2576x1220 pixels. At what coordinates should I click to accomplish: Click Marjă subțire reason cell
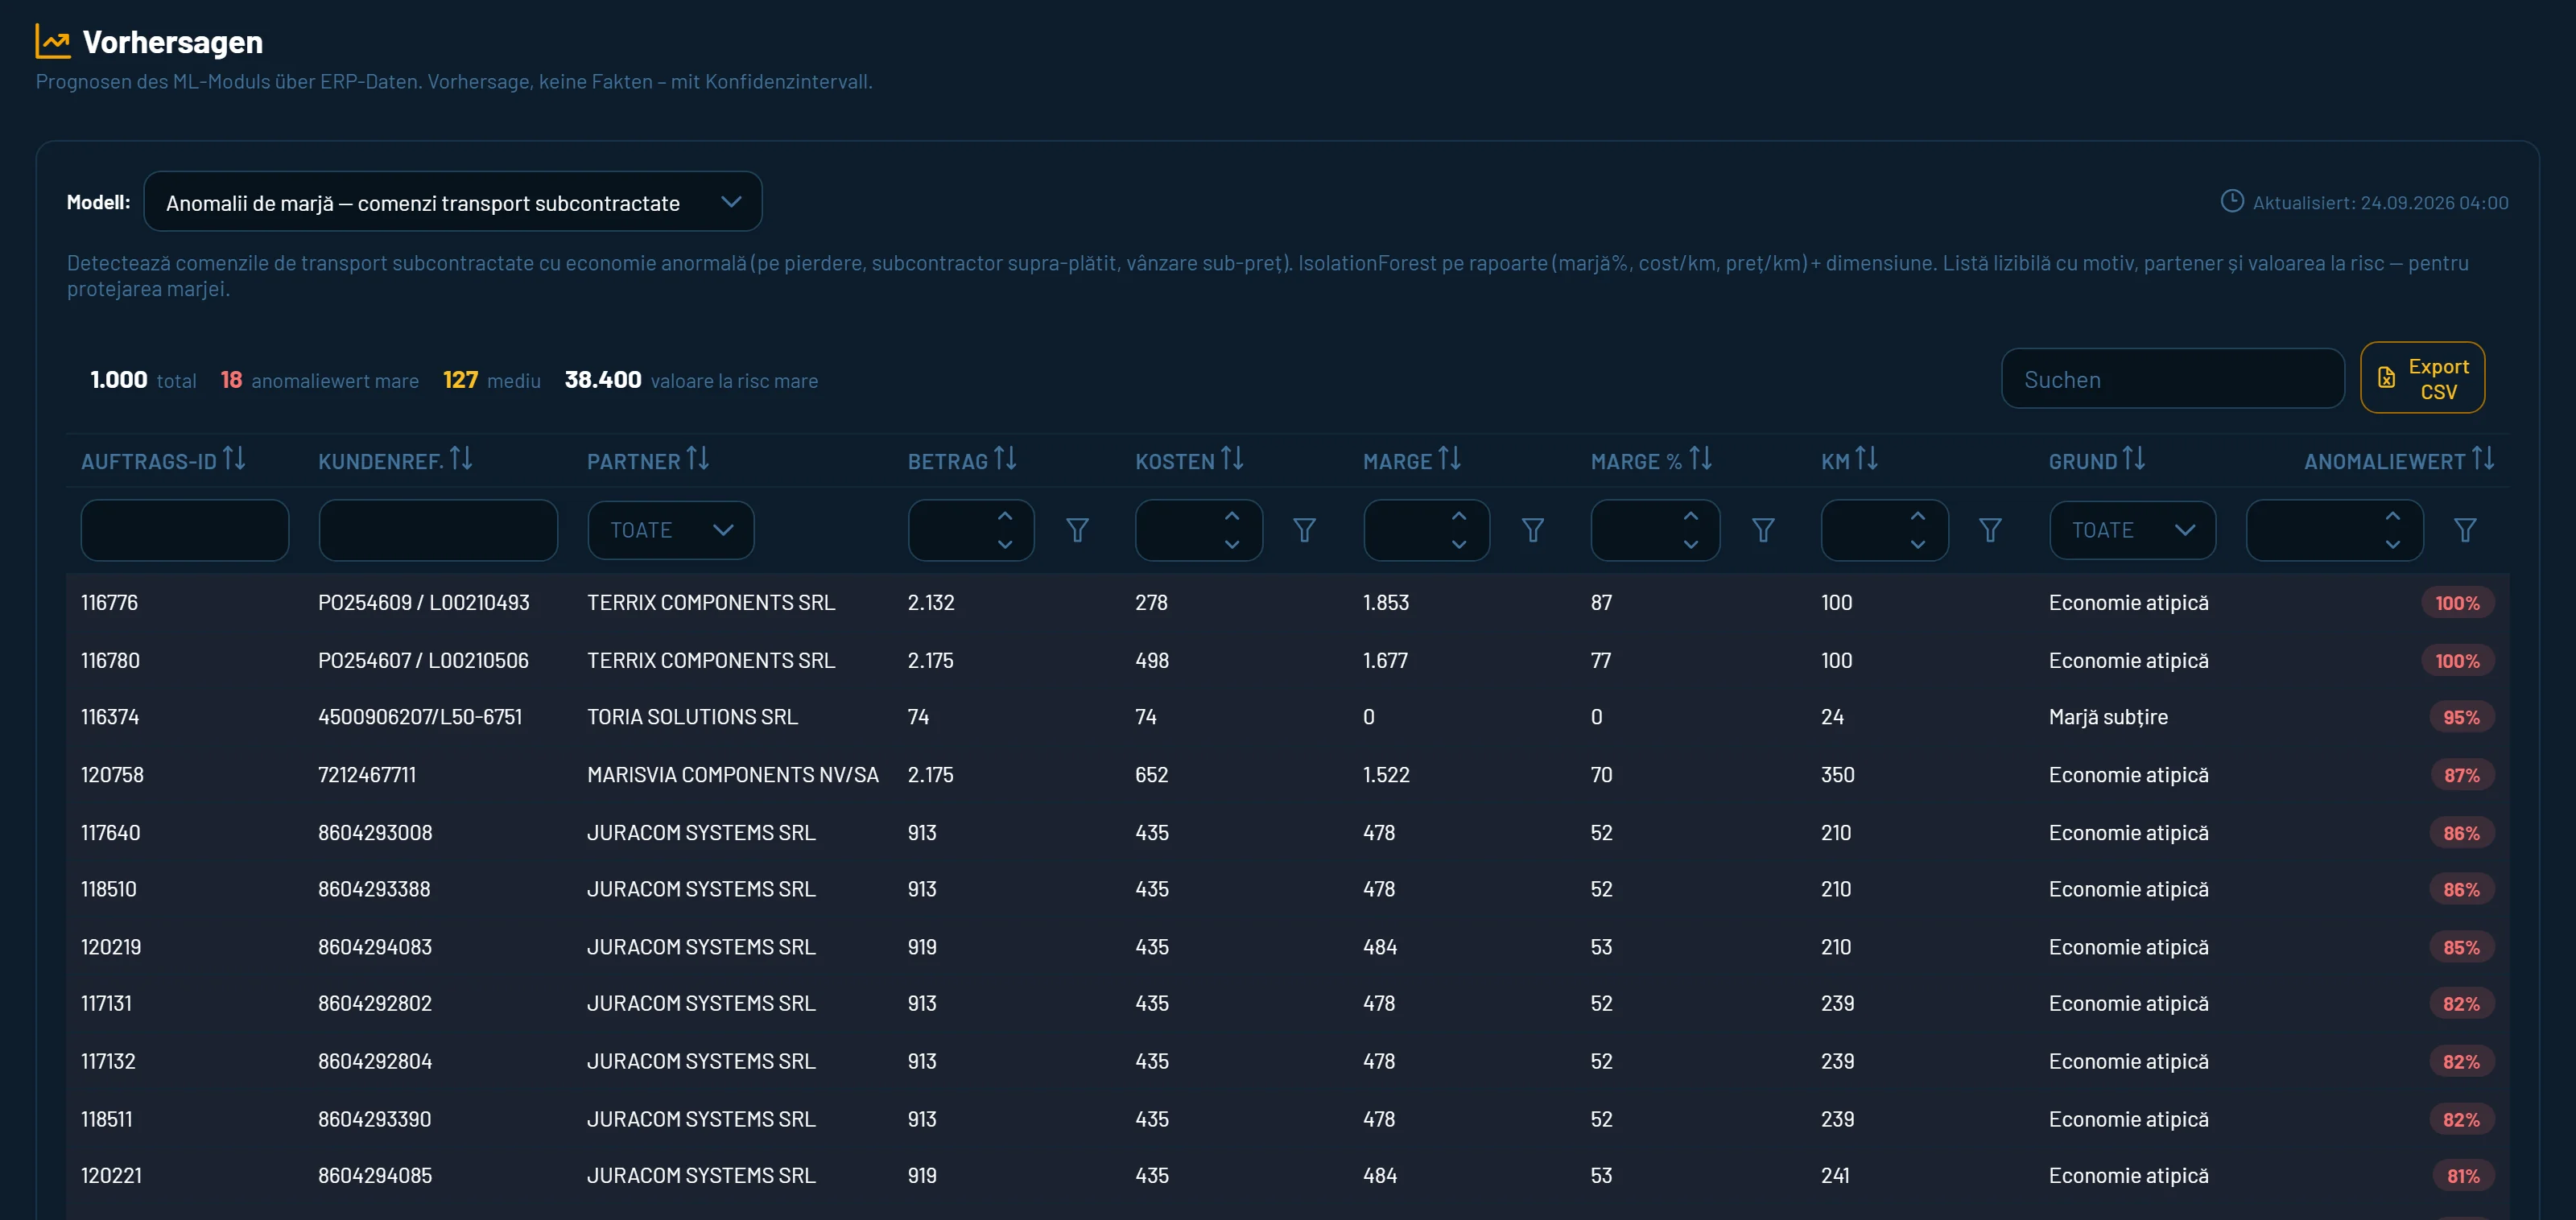pyautogui.click(x=2108, y=717)
